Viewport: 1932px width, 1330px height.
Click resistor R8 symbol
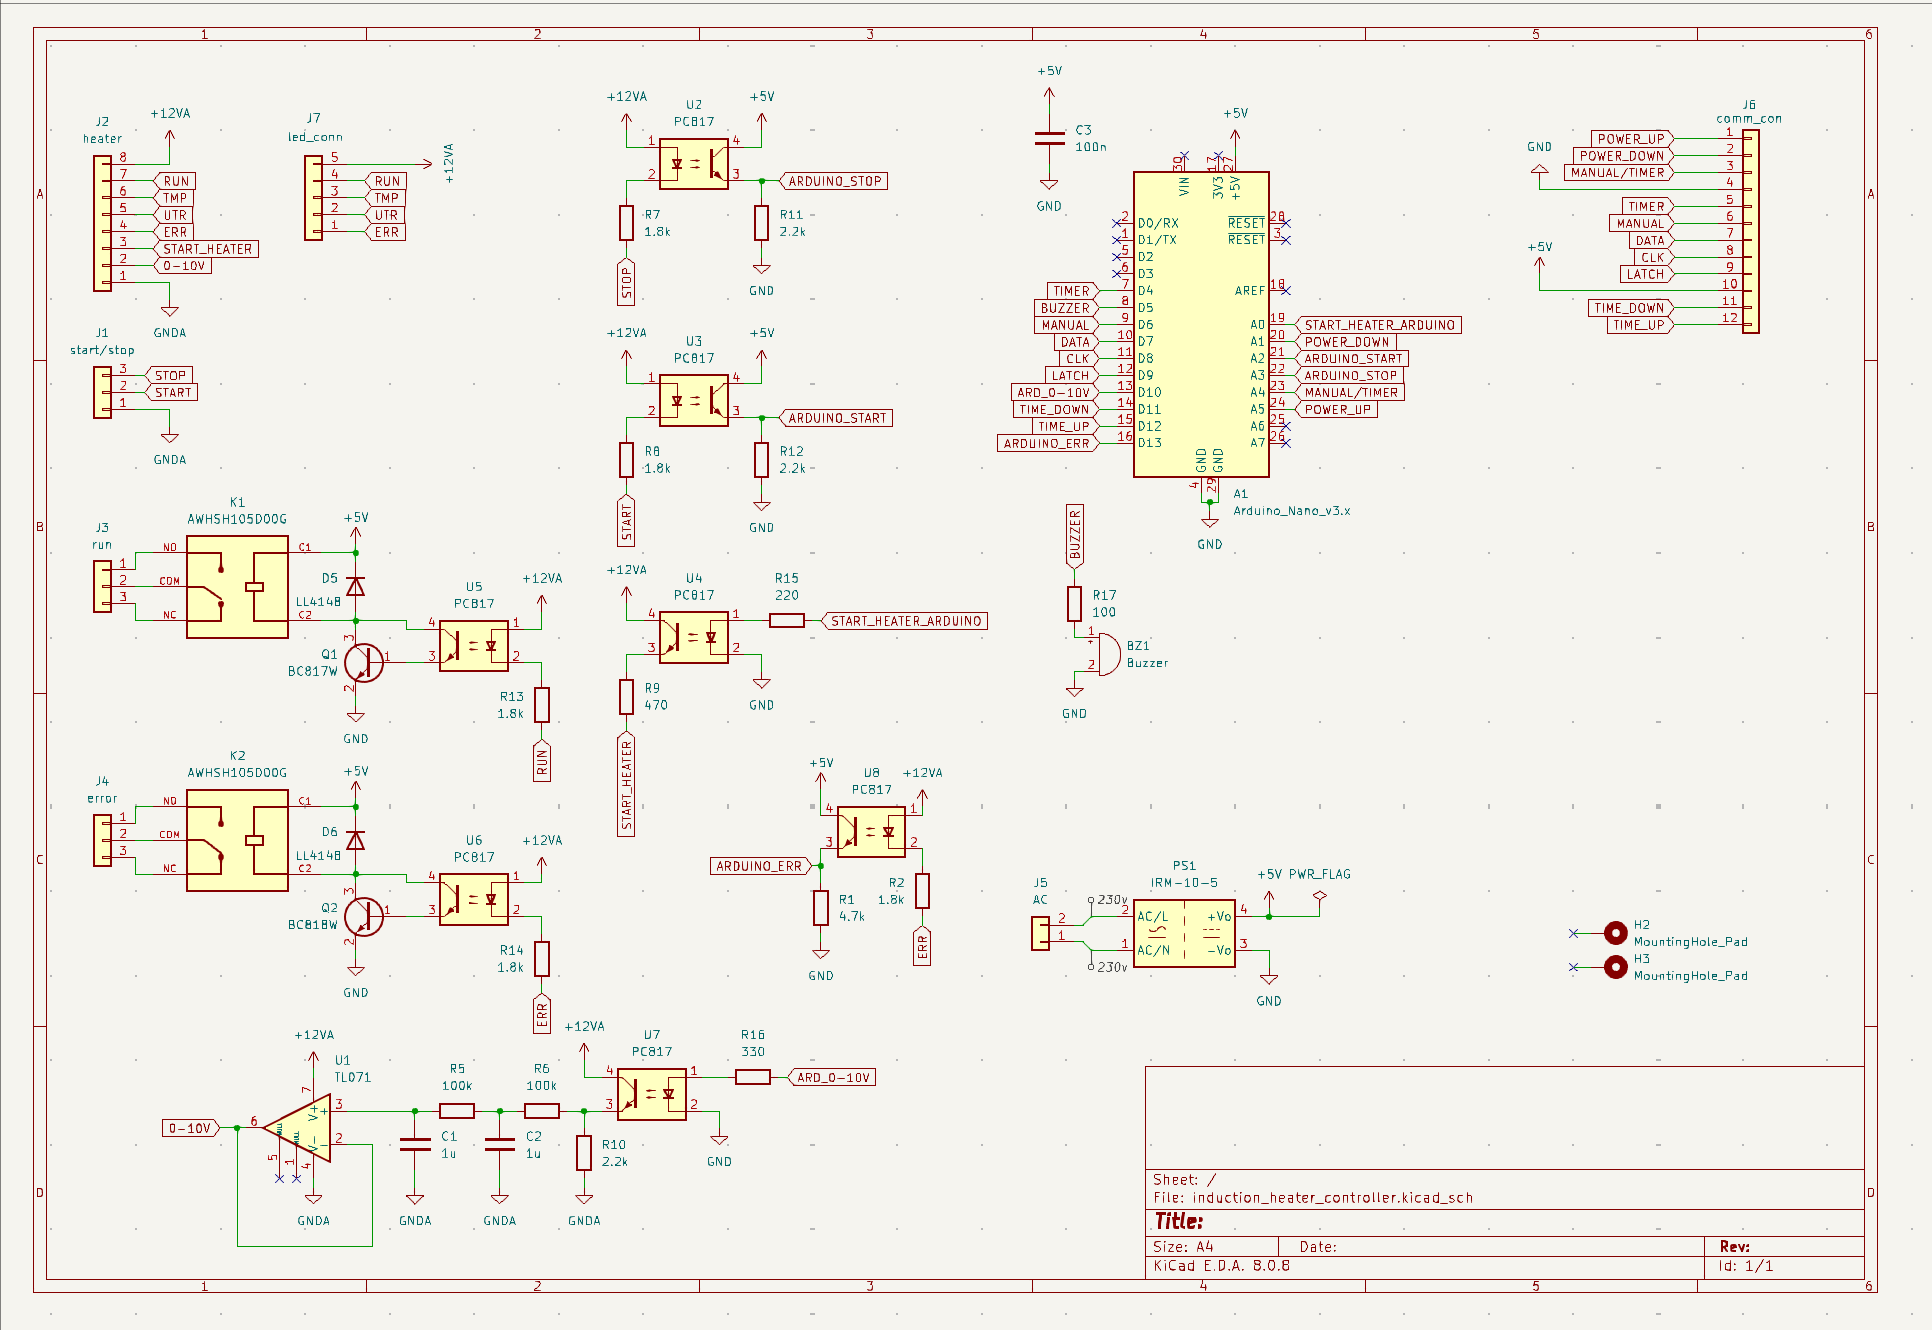point(626,460)
